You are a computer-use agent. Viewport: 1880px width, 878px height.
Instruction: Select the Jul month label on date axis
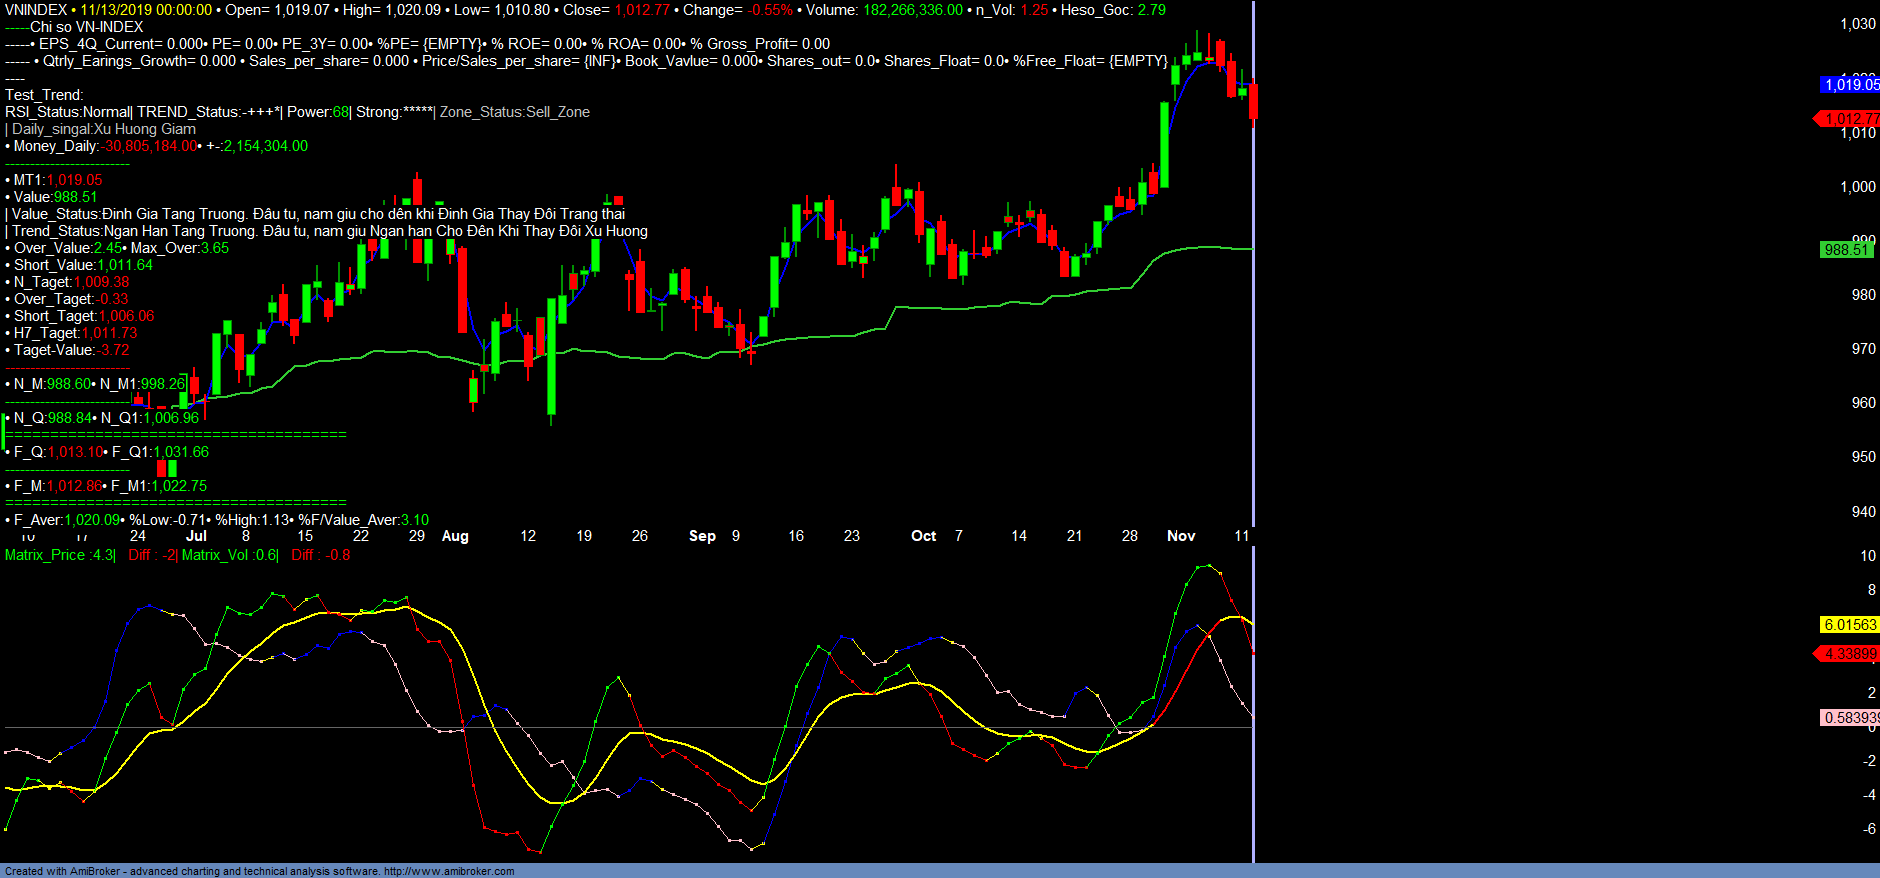pyautogui.click(x=196, y=536)
